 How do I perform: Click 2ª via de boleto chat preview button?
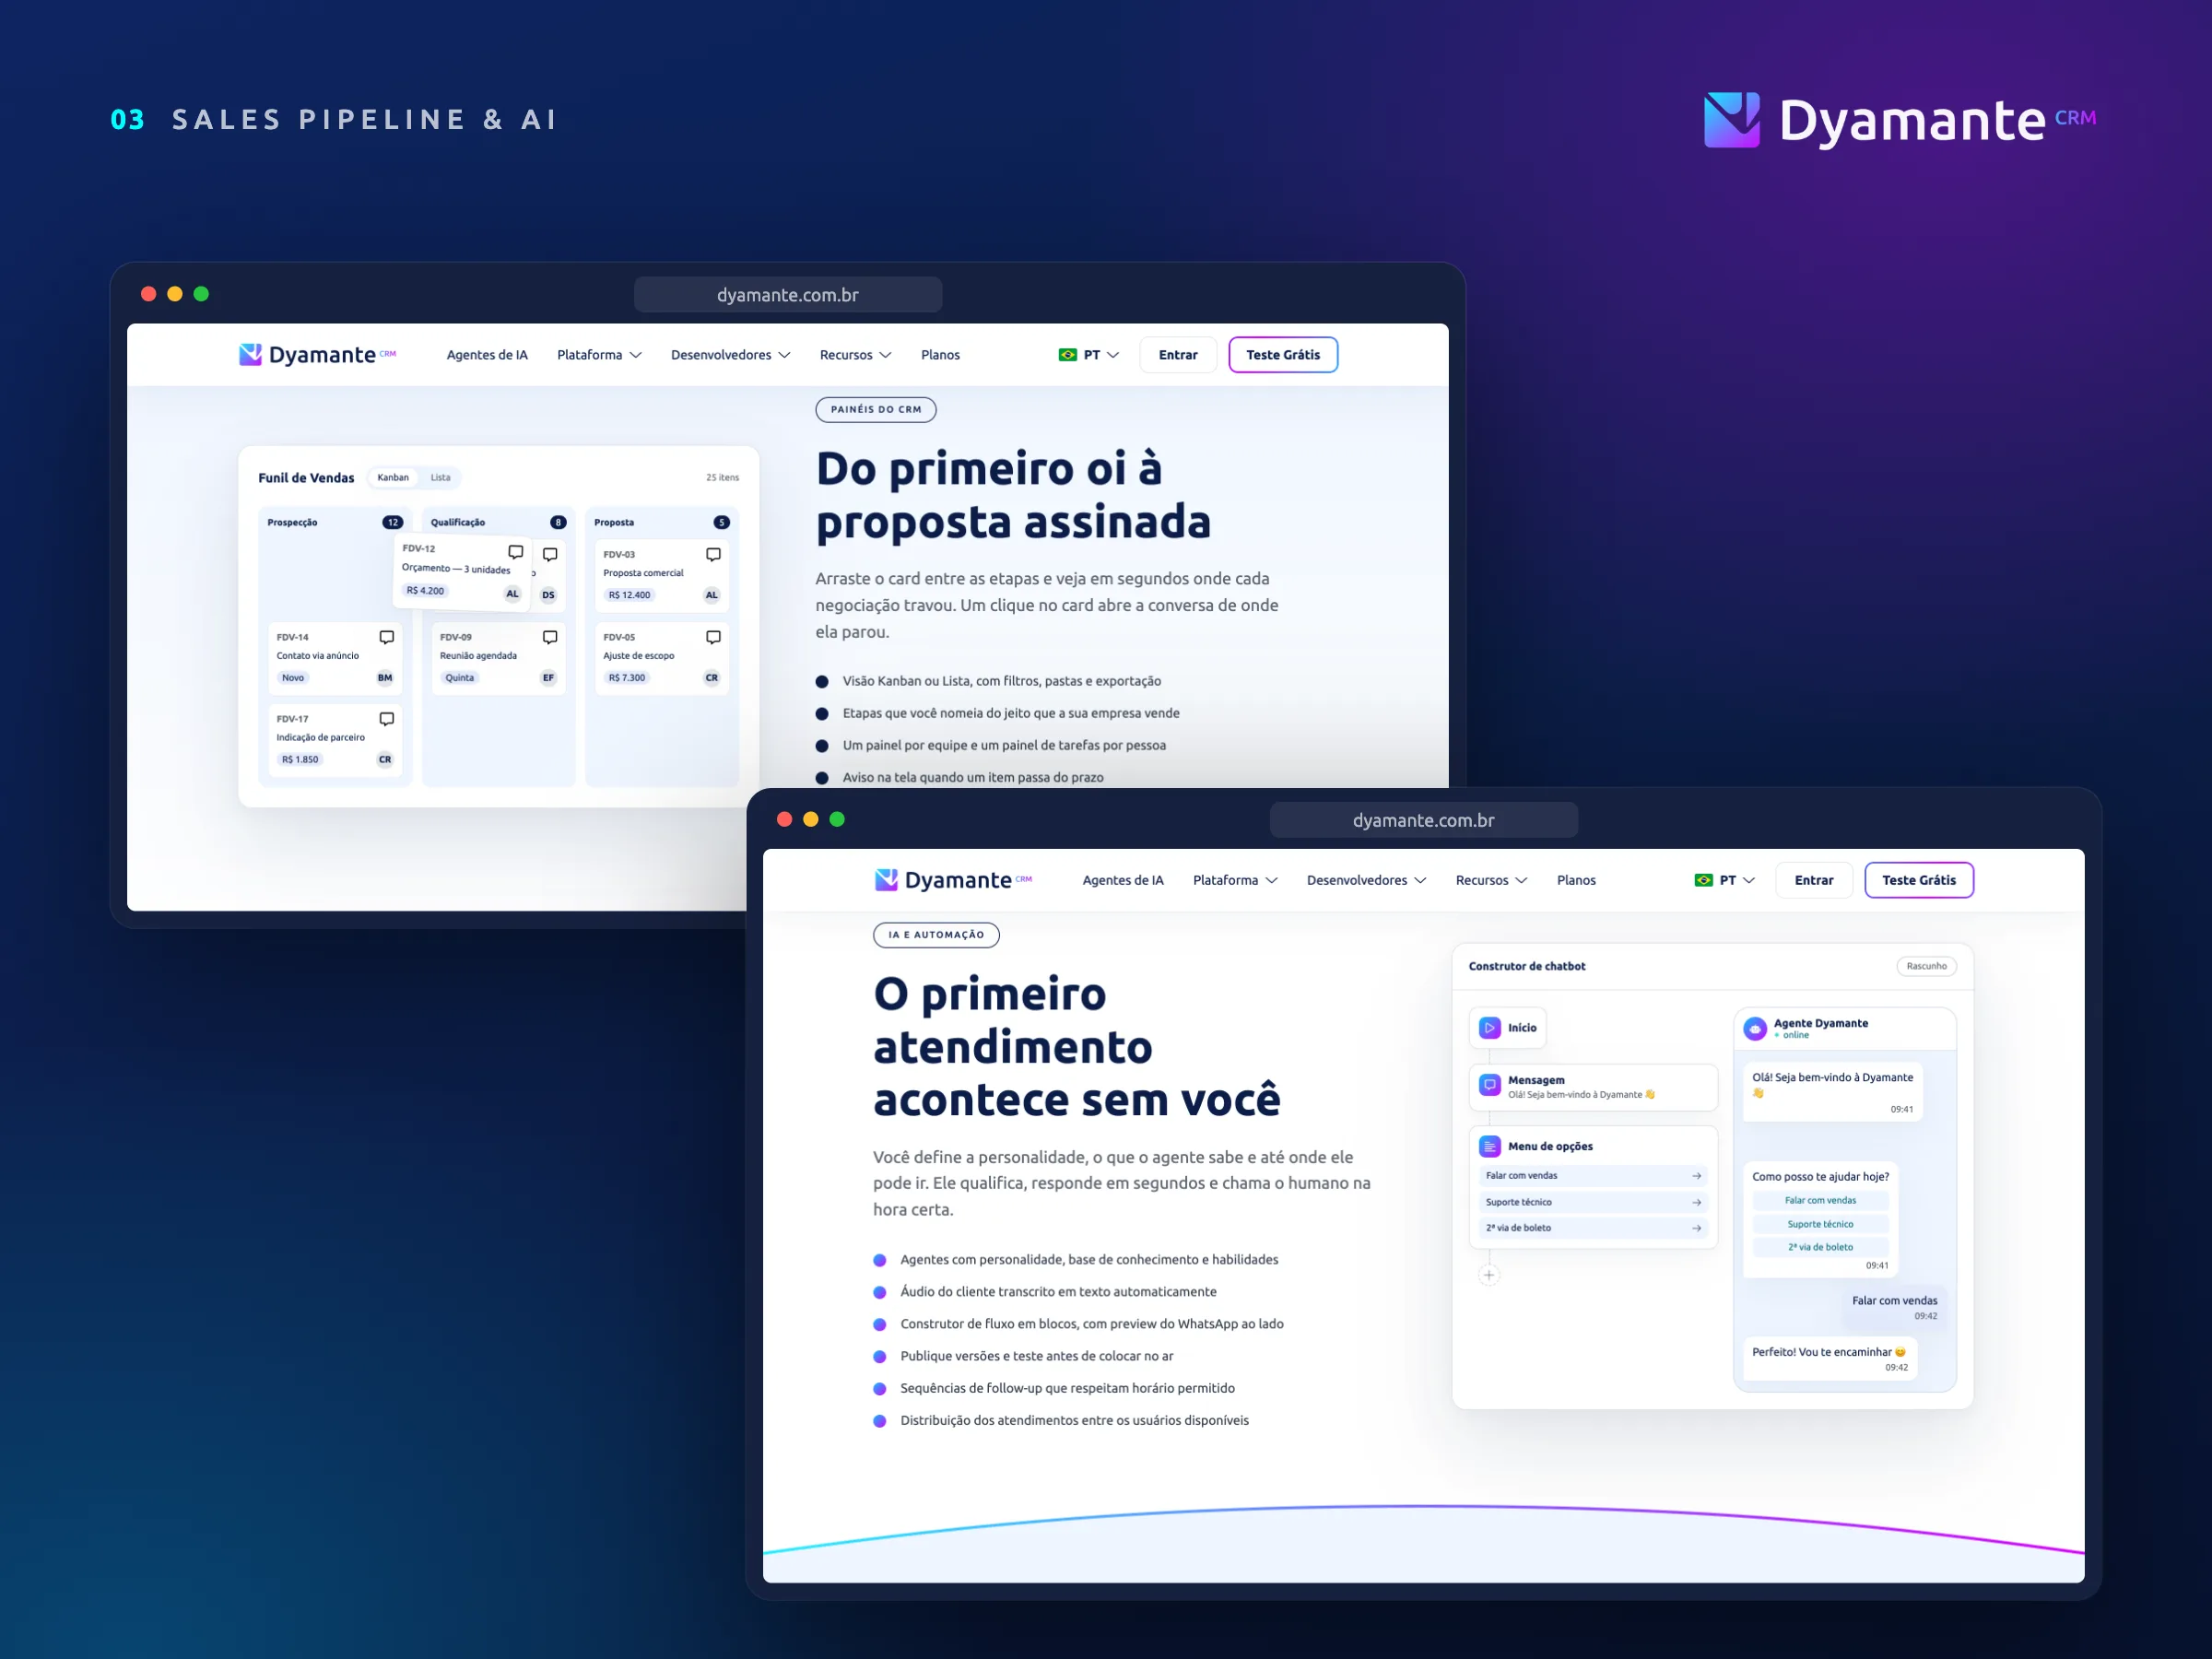tap(1820, 1247)
